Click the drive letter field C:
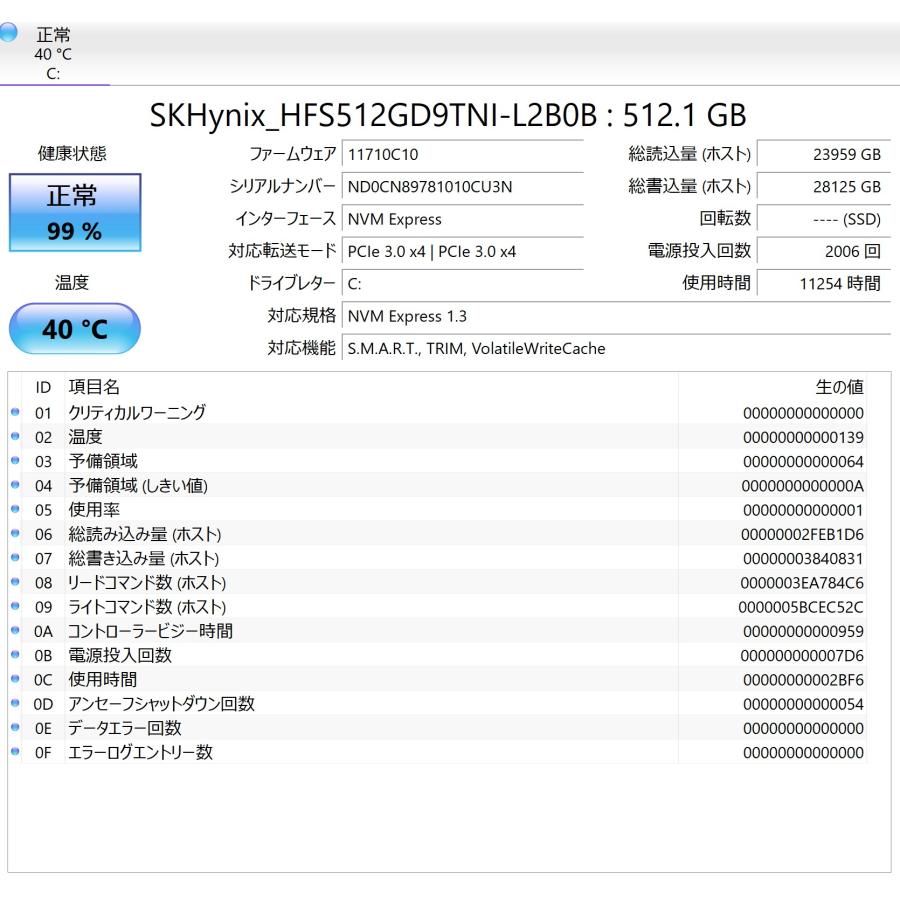 pos(463,284)
